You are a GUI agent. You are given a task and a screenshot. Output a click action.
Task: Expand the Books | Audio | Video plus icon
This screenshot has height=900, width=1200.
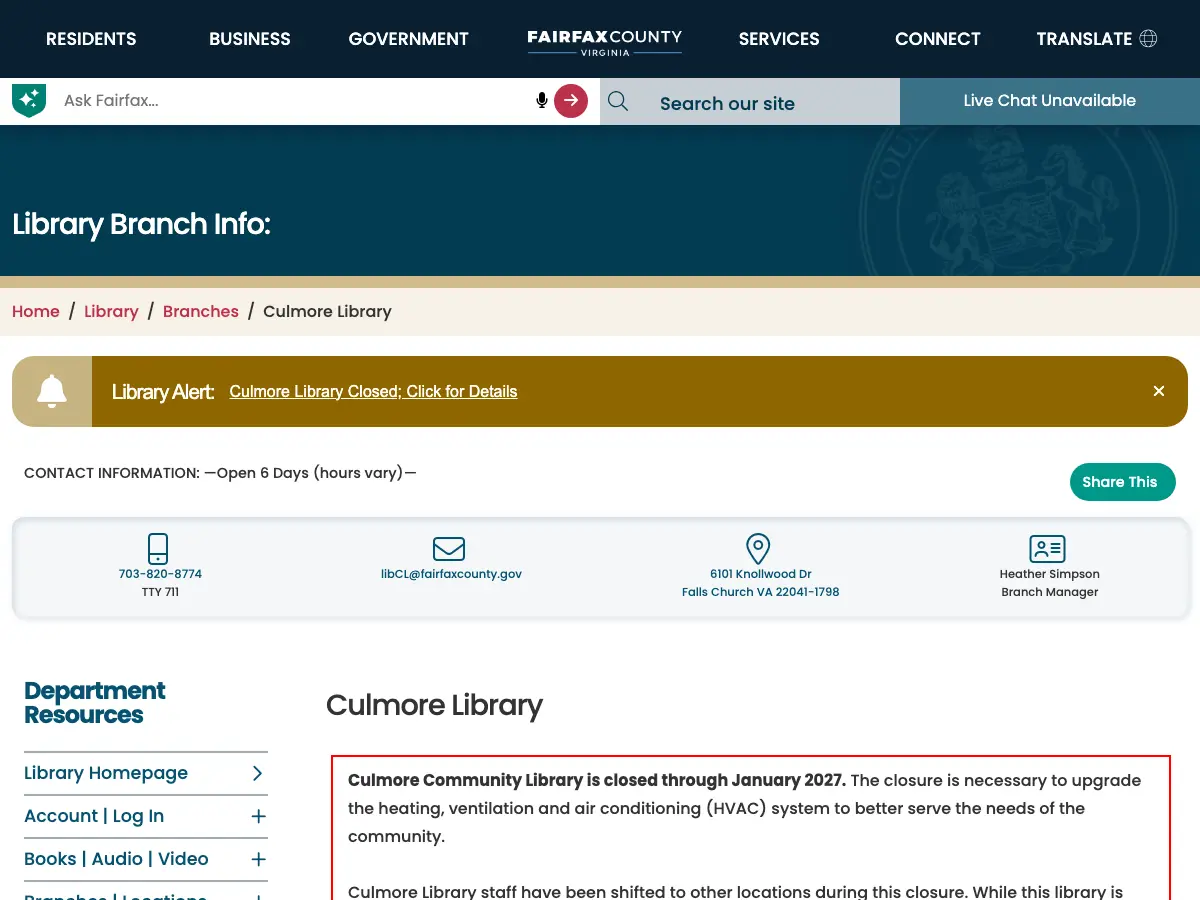pyautogui.click(x=258, y=859)
